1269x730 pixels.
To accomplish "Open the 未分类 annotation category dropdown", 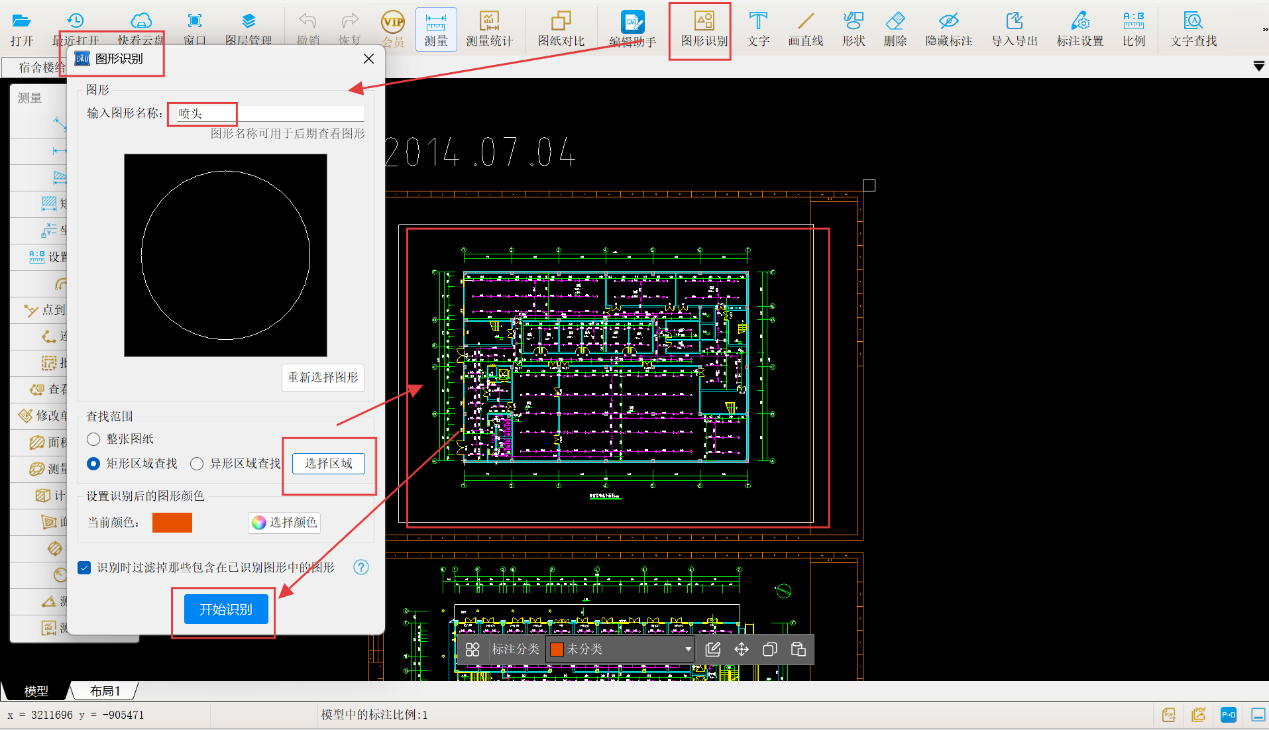I will point(620,649).
